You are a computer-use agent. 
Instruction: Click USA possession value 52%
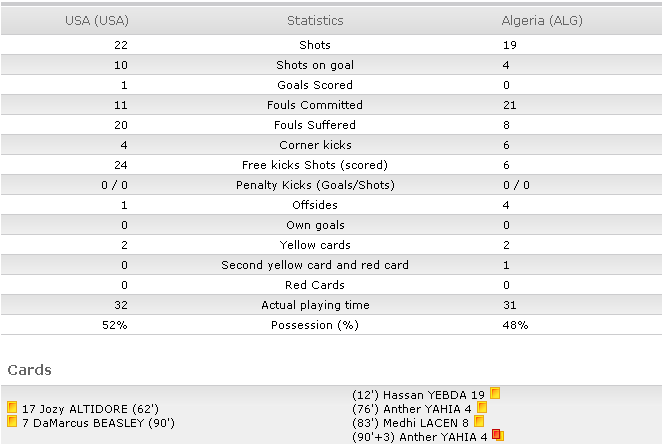(x=115, y=325)
